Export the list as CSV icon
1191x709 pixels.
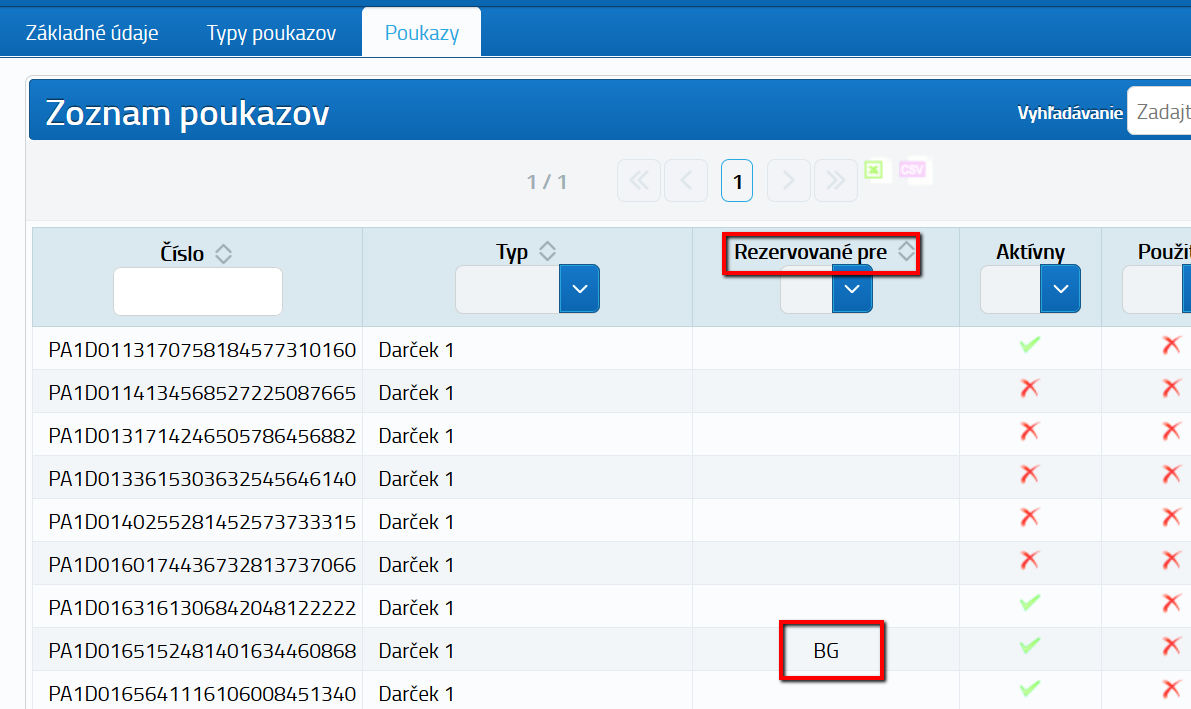(911, 170)
